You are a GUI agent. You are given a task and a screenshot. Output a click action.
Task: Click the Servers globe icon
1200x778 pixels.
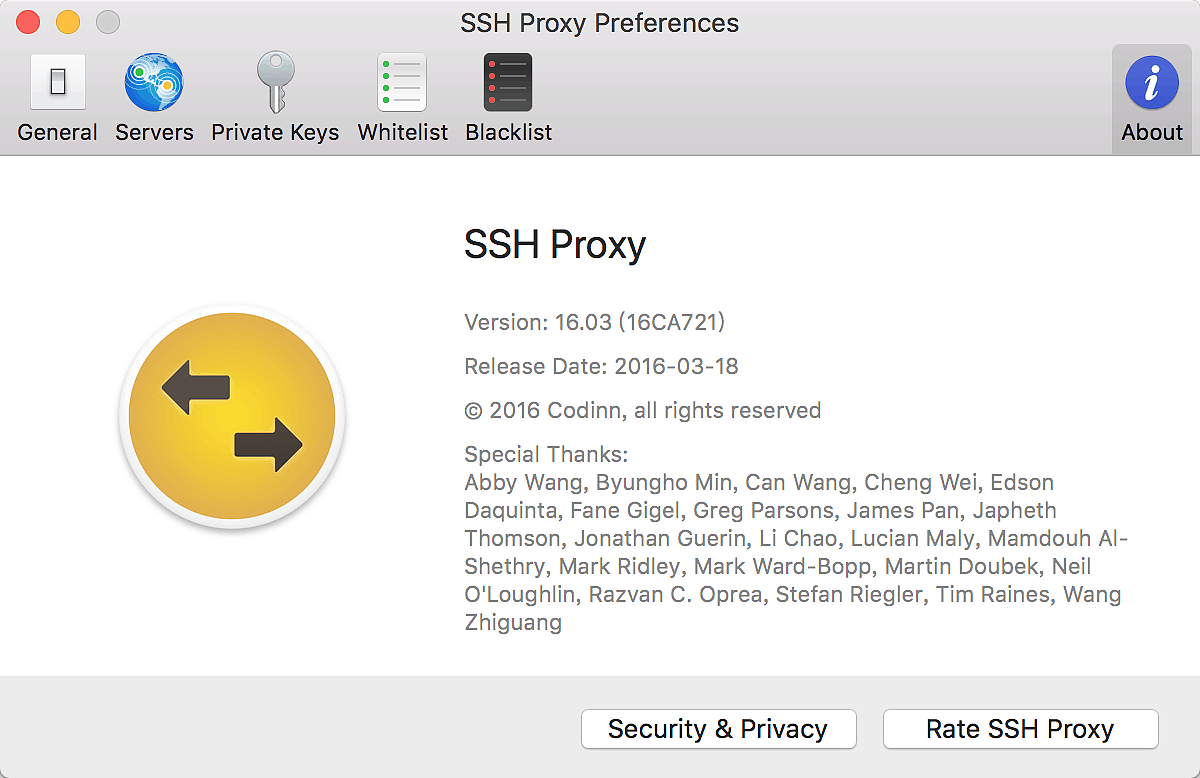click(154, 82)
